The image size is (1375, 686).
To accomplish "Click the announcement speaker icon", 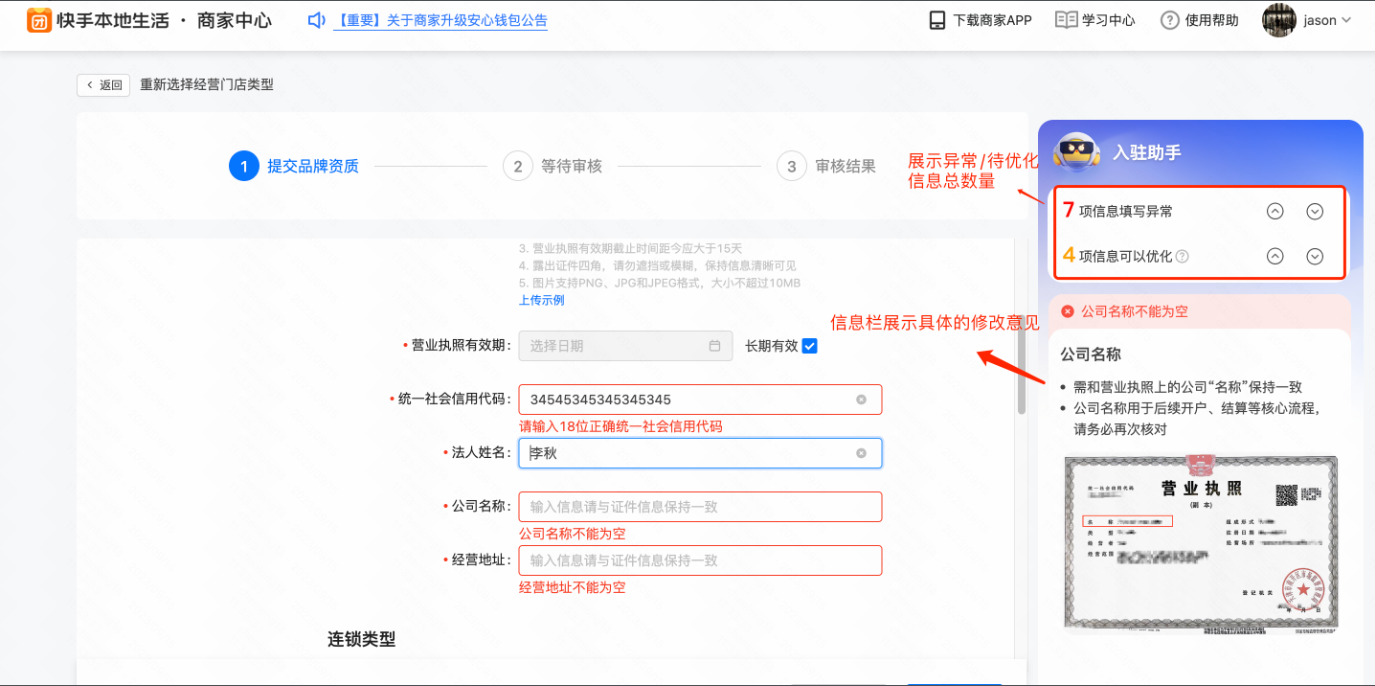I will click(x=316, y=20).
